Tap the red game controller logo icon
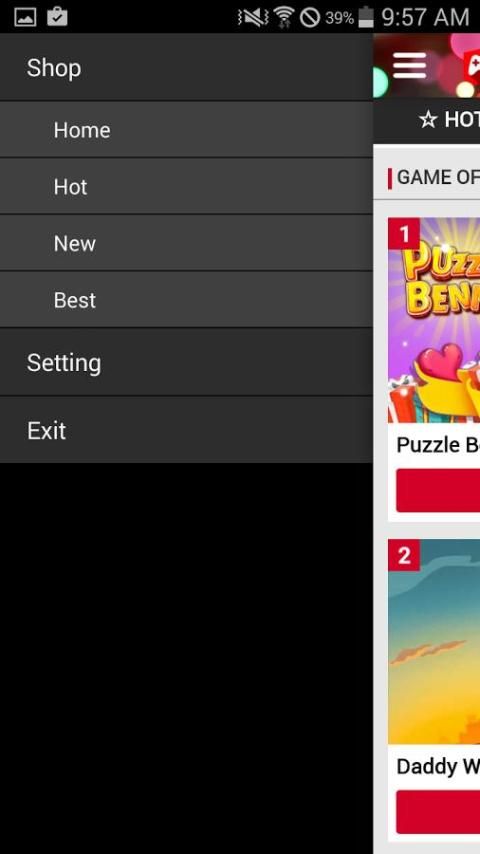Screen dimensions: 480x854 (472, 67)
